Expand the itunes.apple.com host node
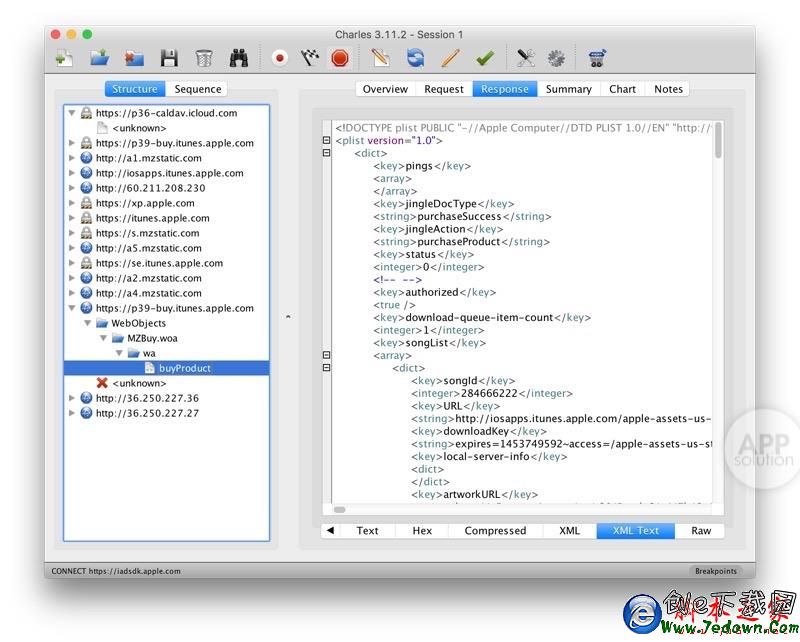The image size is (800, 642). (x=72, y=218)
